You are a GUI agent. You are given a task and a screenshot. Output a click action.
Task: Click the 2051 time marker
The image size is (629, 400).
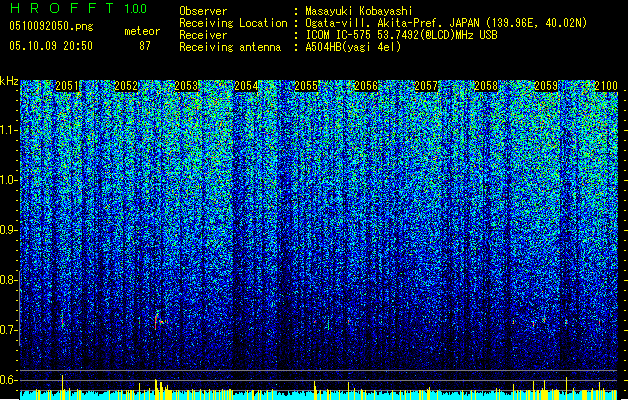click(x=67, y=86)
